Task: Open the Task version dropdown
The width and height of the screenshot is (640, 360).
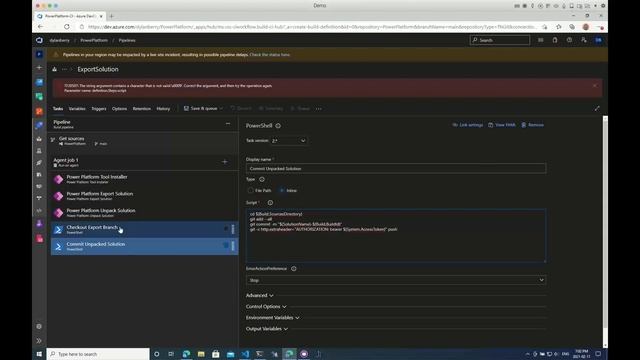Action: coord(289,140)
